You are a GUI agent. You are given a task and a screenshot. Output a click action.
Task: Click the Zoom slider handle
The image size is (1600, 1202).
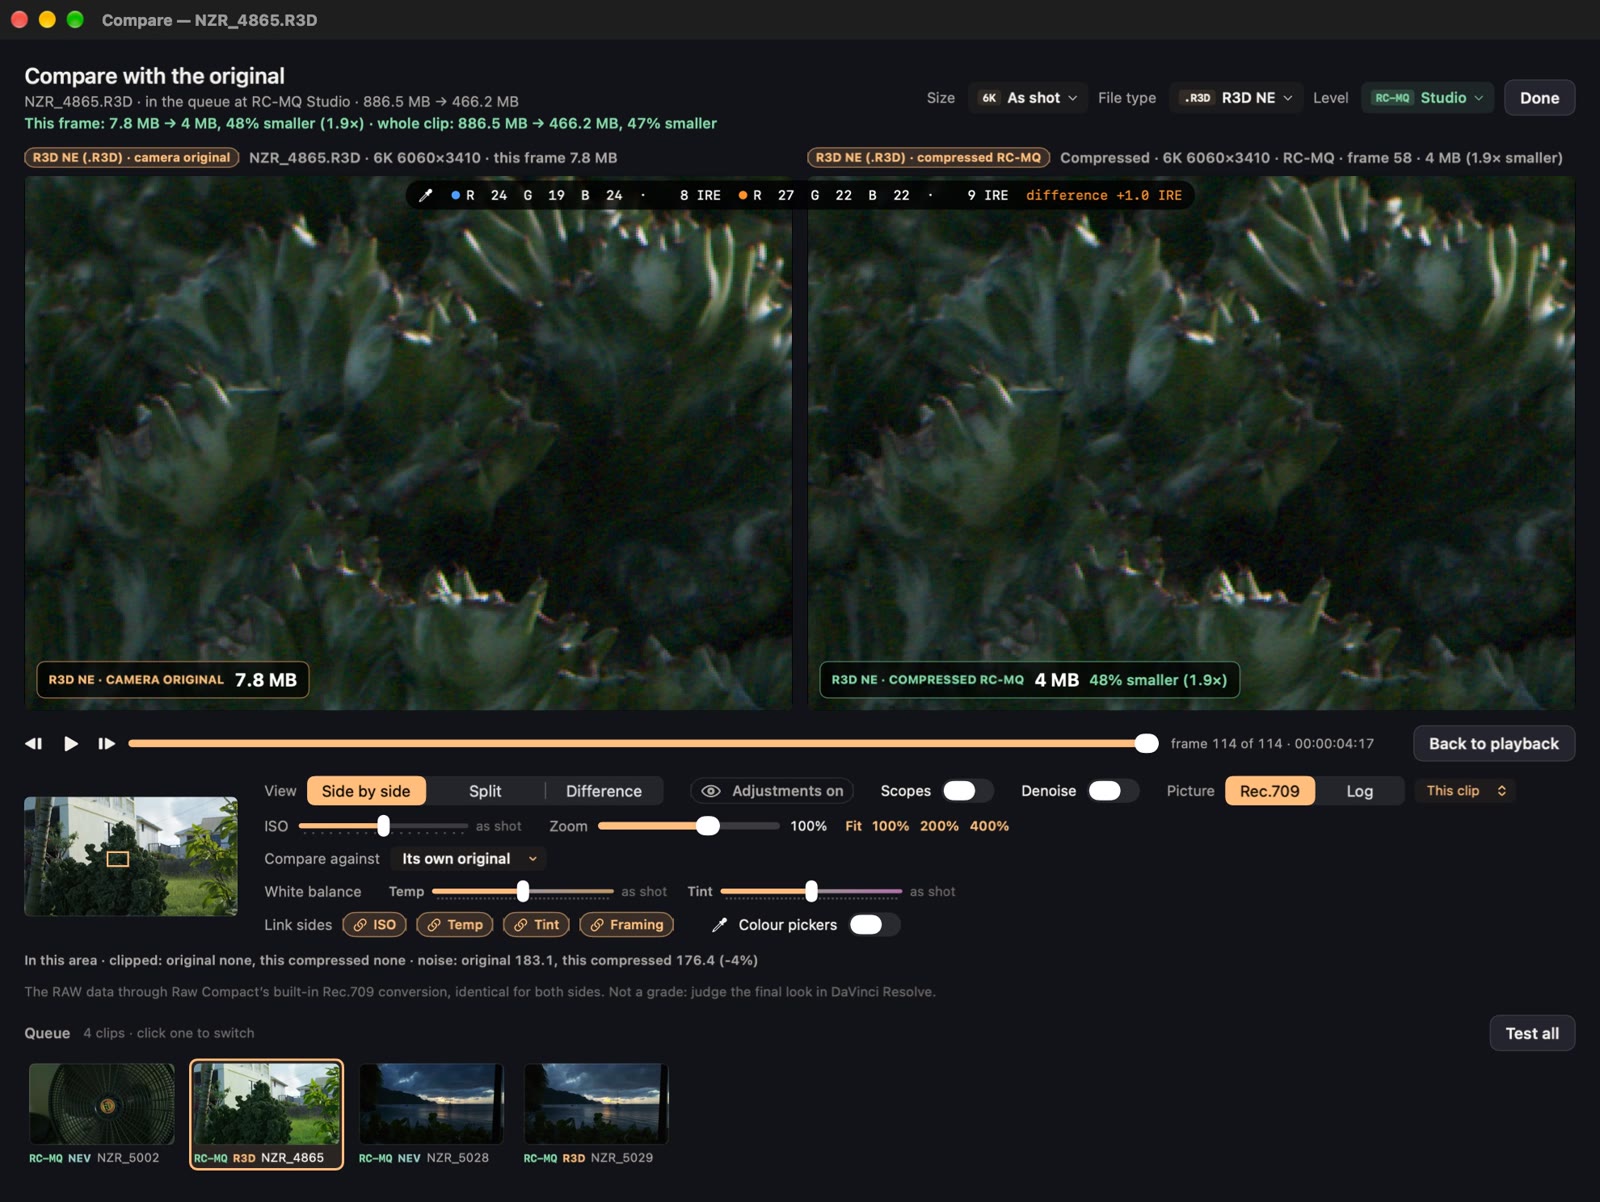707,826
